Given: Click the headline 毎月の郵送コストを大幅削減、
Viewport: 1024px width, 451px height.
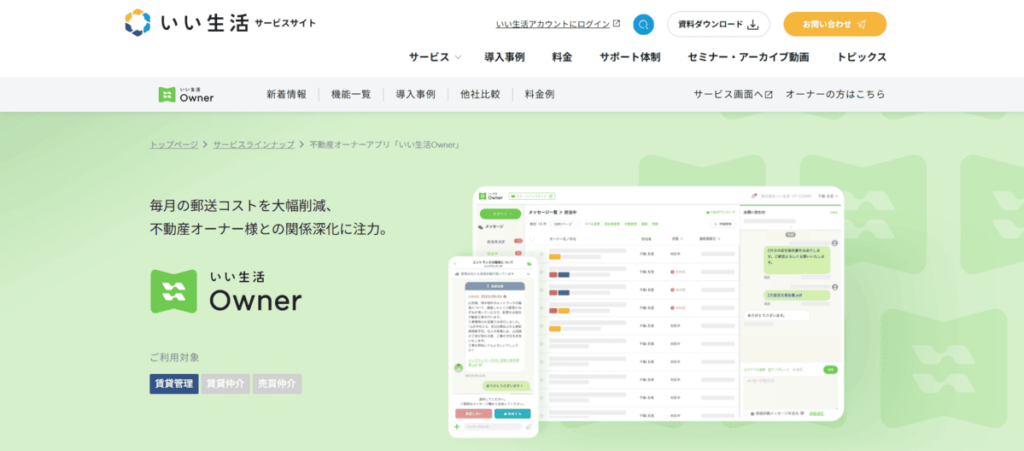Looking at the screenshot, I should point(242,206).
